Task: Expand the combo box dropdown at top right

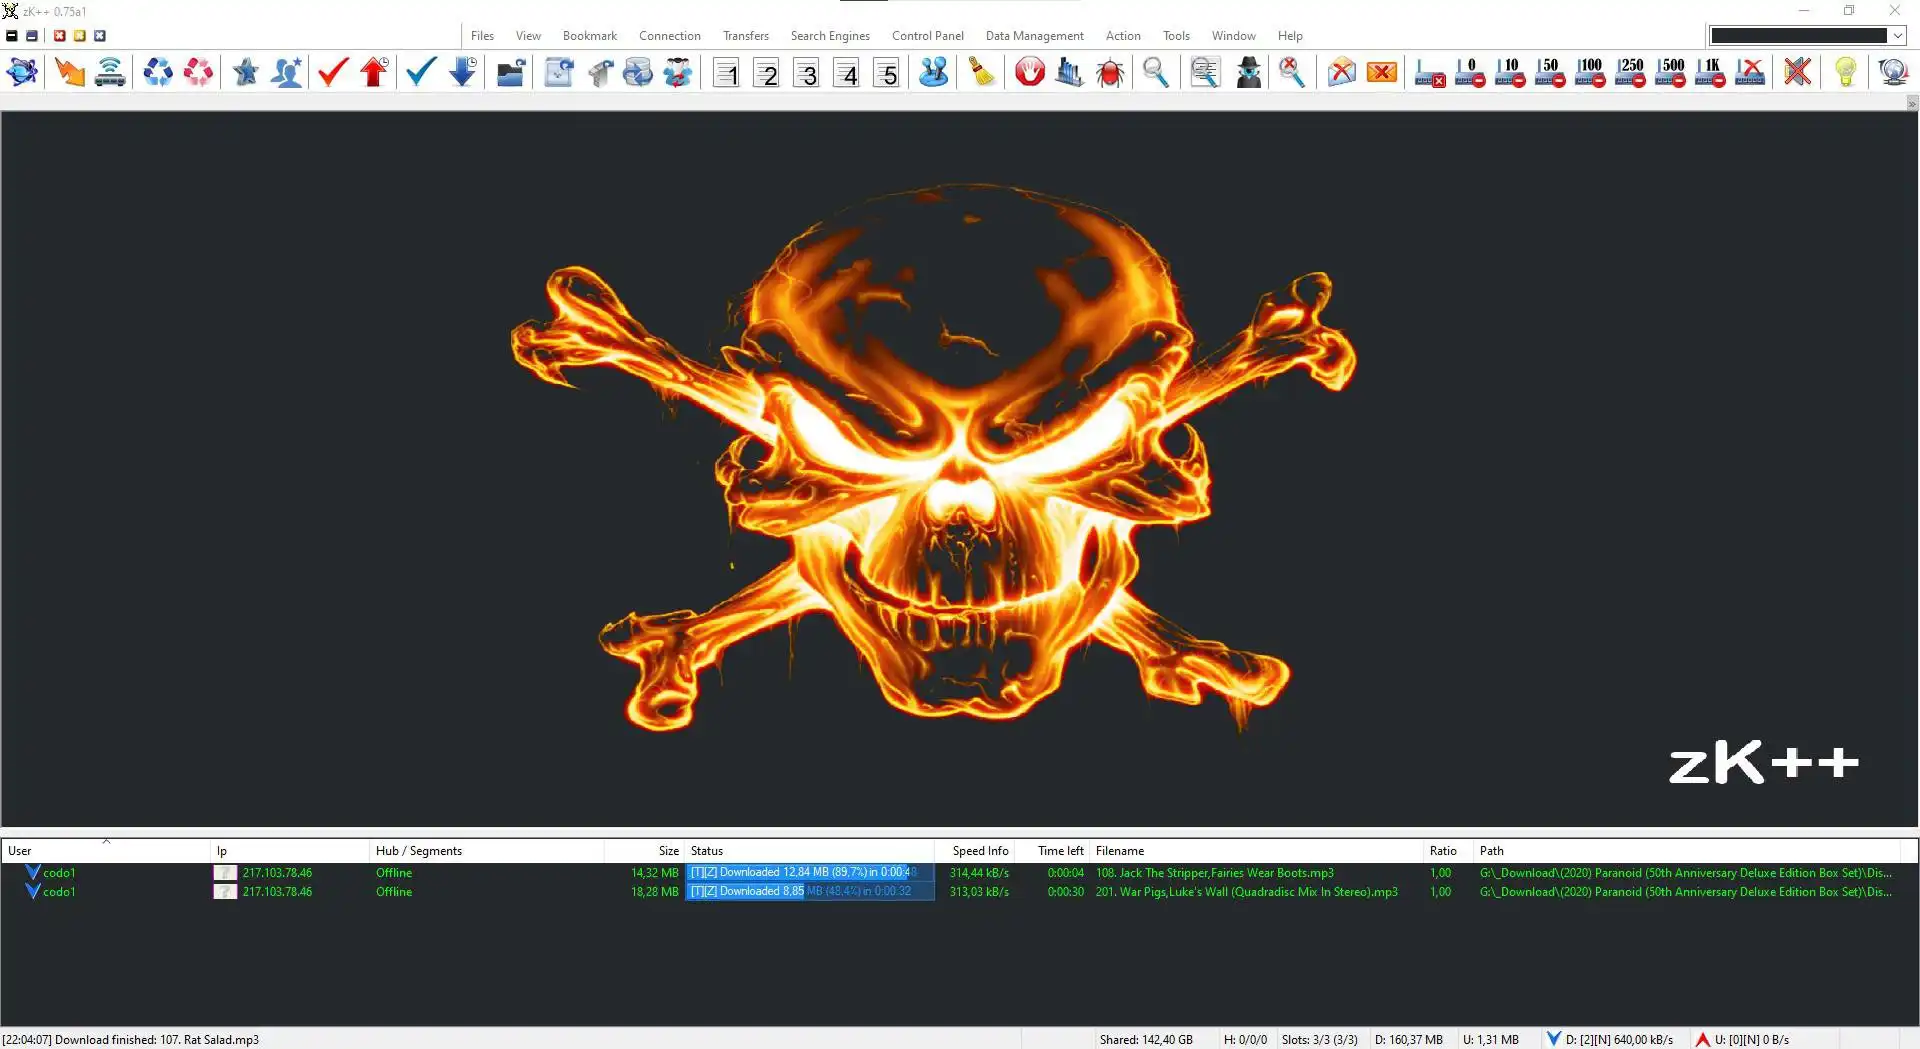Action: [x=1897, y=36]
